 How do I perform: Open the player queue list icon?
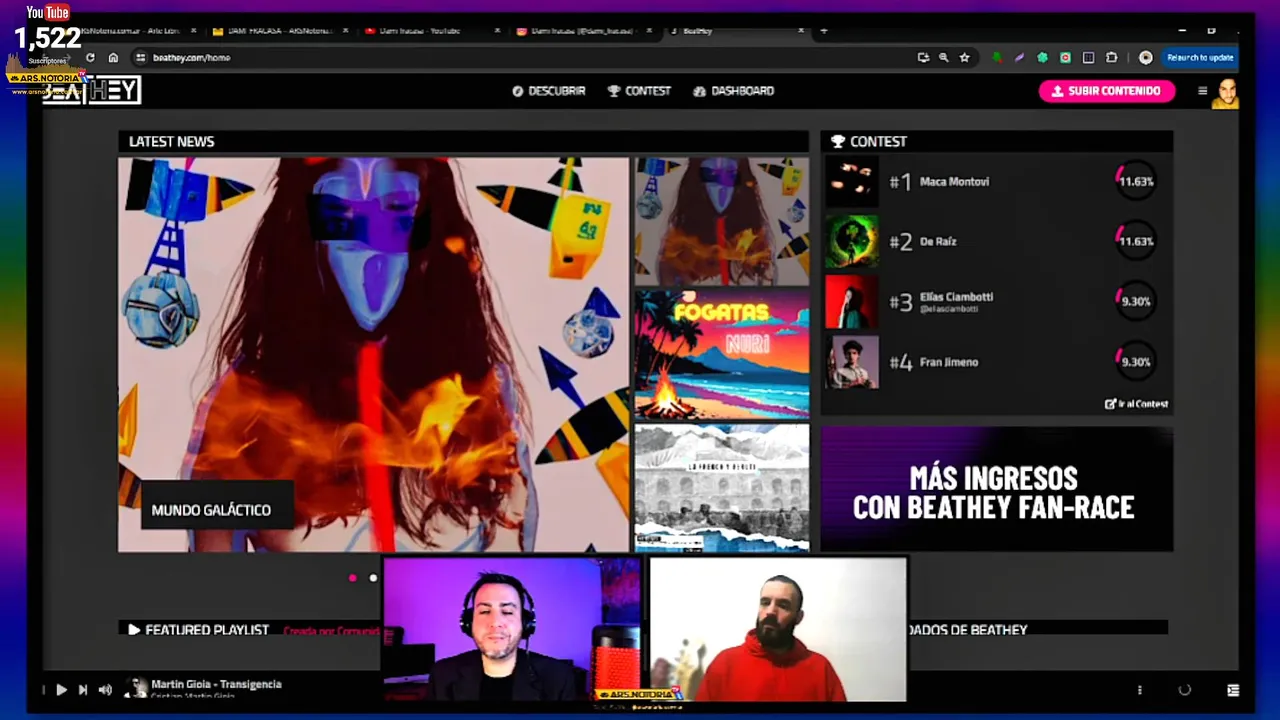click(1233, 690)
